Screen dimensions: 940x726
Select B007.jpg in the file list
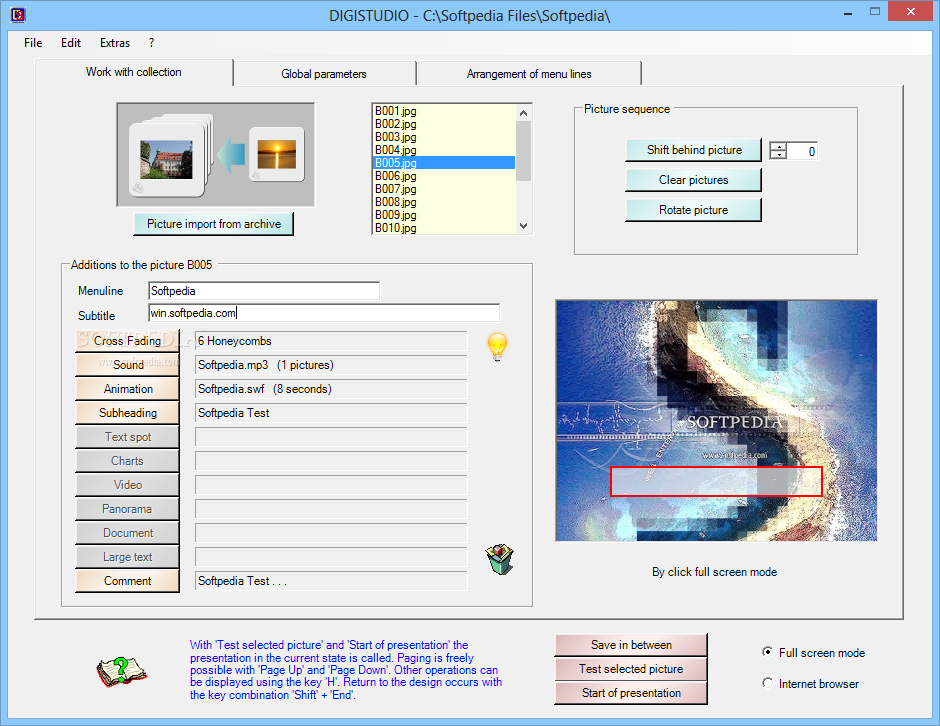(x=444, y=189)
